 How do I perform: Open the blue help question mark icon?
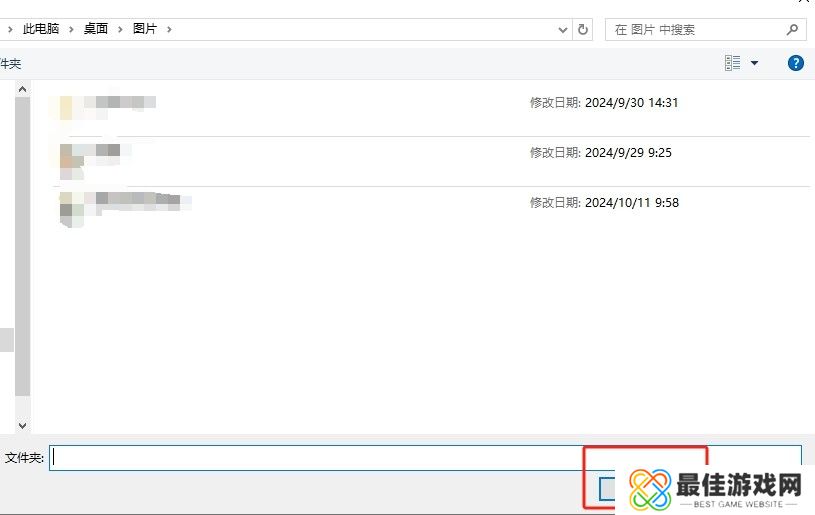point(796,63)
